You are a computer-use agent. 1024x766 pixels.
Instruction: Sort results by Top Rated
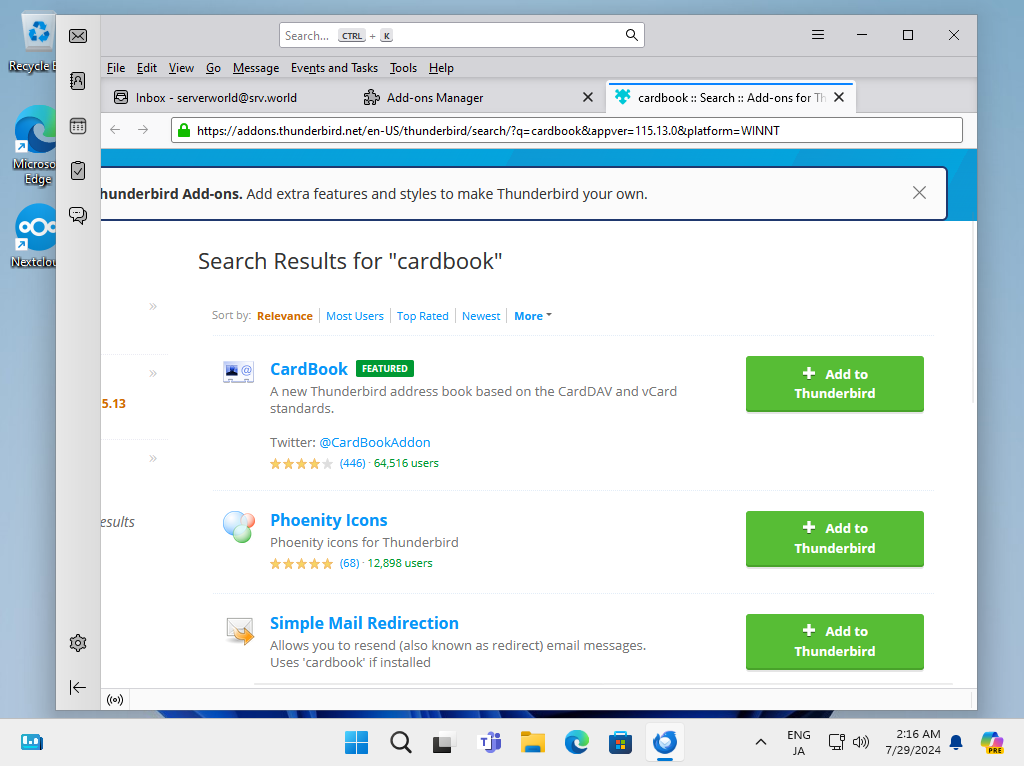tap(423, 316)
